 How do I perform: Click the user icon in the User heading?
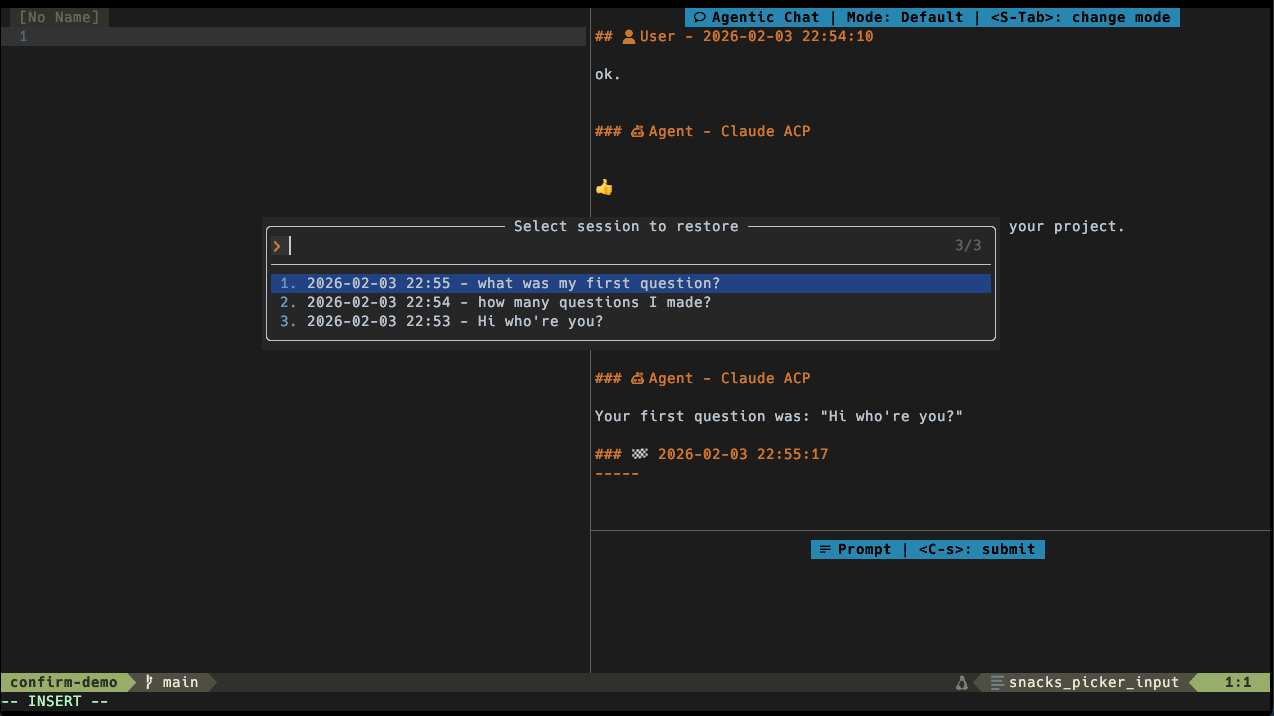[628, 36]
